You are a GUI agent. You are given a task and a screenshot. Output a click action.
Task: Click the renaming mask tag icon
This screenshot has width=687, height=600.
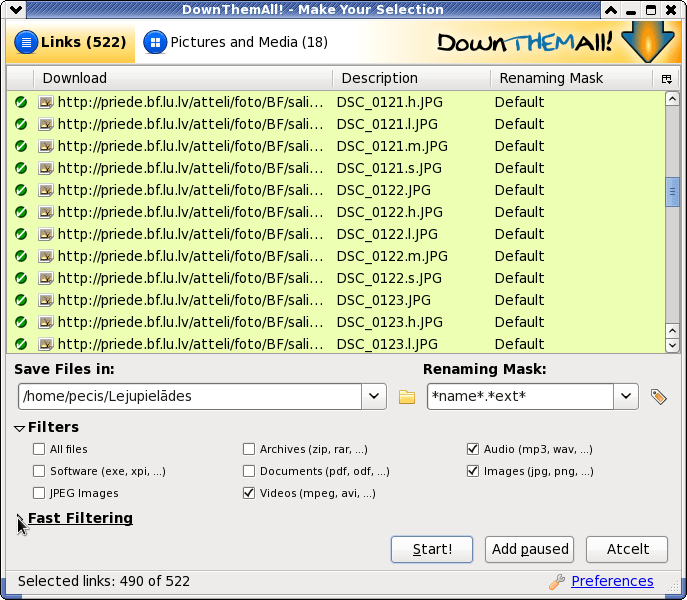click(659, 397)
